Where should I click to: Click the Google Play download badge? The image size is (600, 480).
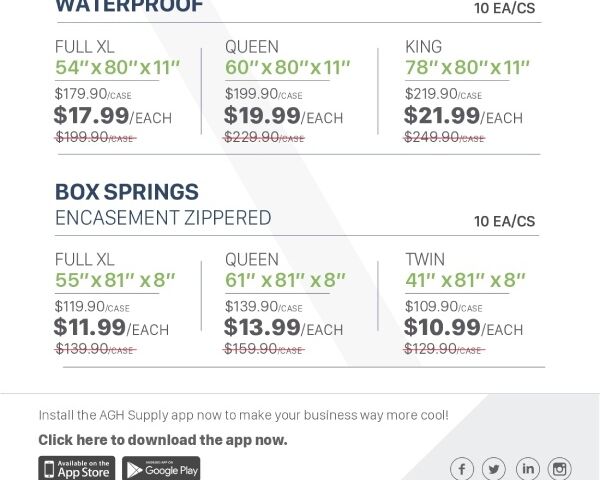161,468
